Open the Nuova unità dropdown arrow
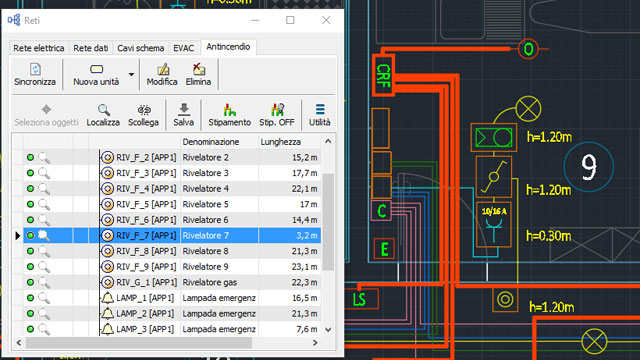The width and height of the screenshot is (640, 360). pyautogui.click(x=131, y=75)
